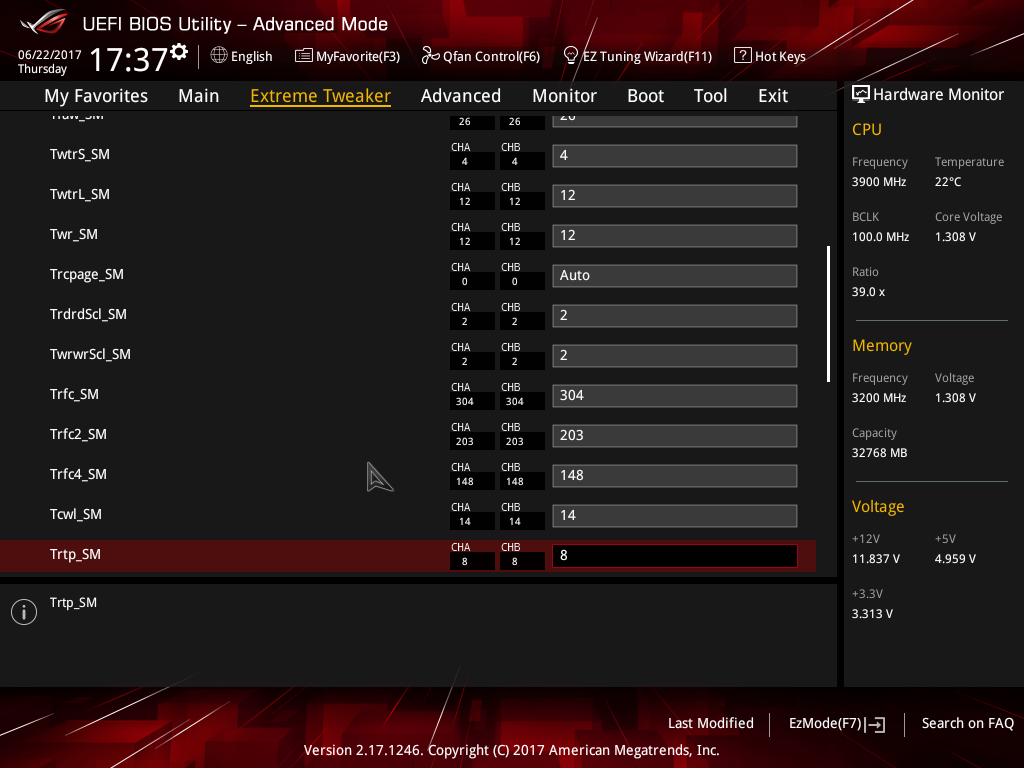Click the EzMode exit arrow icon
The width and height of the screenshot is (1024, 768).
[x=876, y=724]
